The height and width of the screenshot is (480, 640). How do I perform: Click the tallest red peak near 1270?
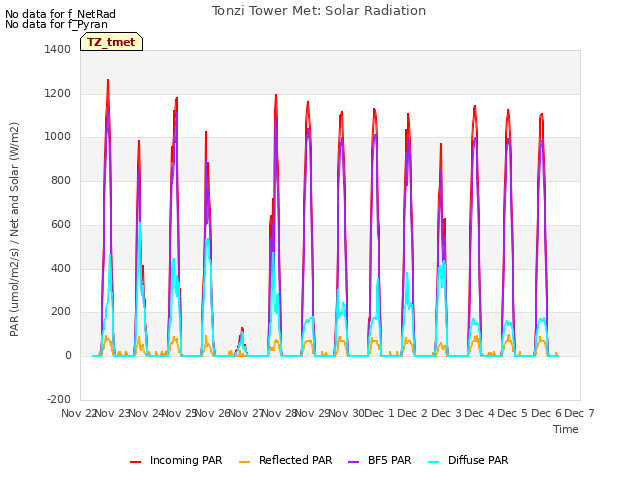[108, 81]
